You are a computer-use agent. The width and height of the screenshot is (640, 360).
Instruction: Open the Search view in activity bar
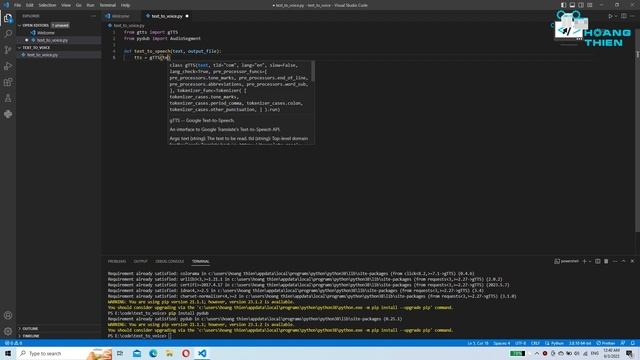[8, 34]
